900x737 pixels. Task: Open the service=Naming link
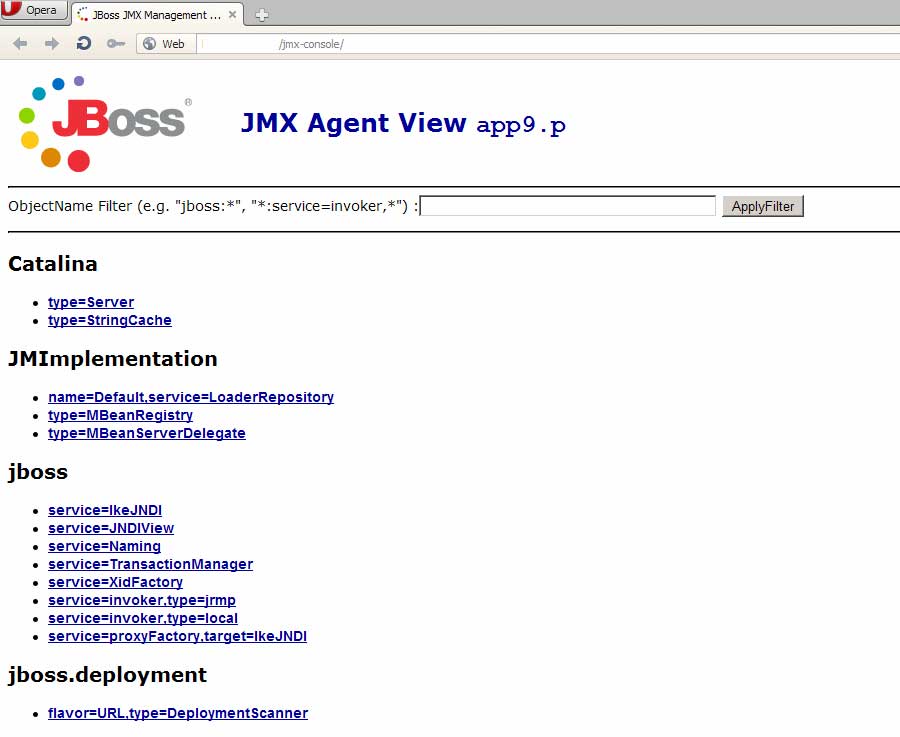[104, 546]
